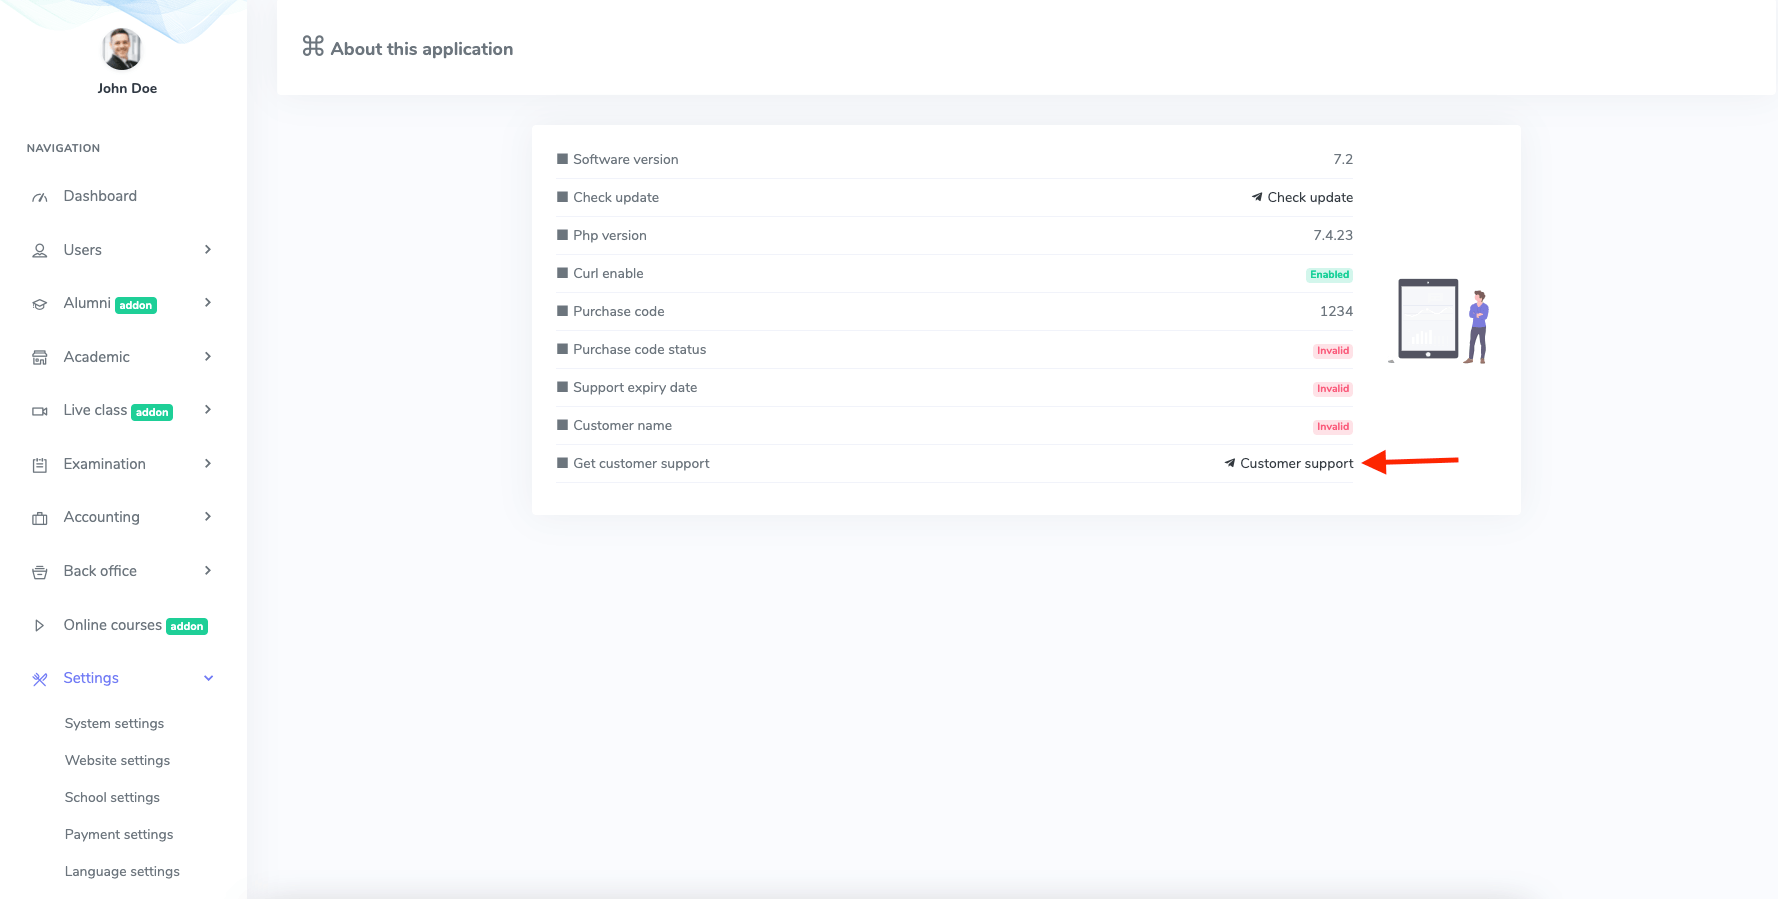1778x899 pixels.
Task: Click the Dashboard gauge icon
Action: point(40,197)
